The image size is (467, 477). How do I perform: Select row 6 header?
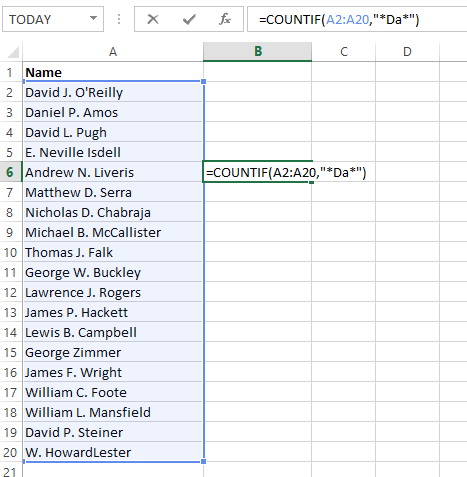11,172
